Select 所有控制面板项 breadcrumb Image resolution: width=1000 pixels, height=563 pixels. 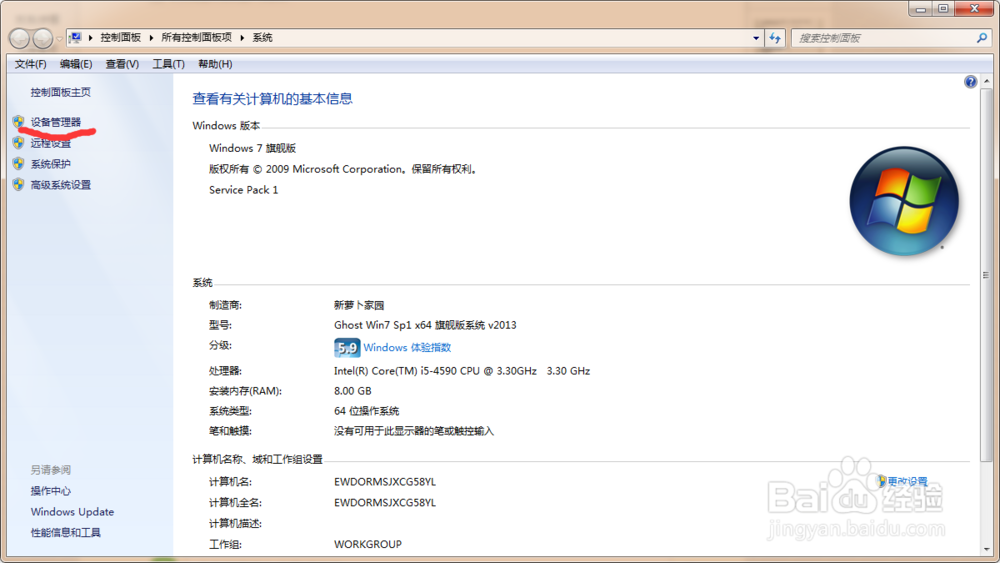tap(196, 38)
